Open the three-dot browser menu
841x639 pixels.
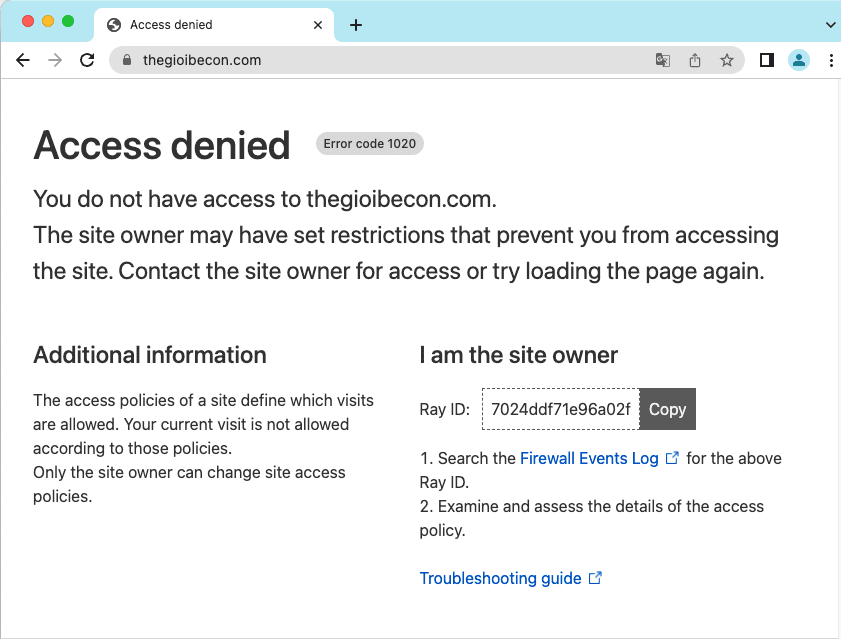831,60
